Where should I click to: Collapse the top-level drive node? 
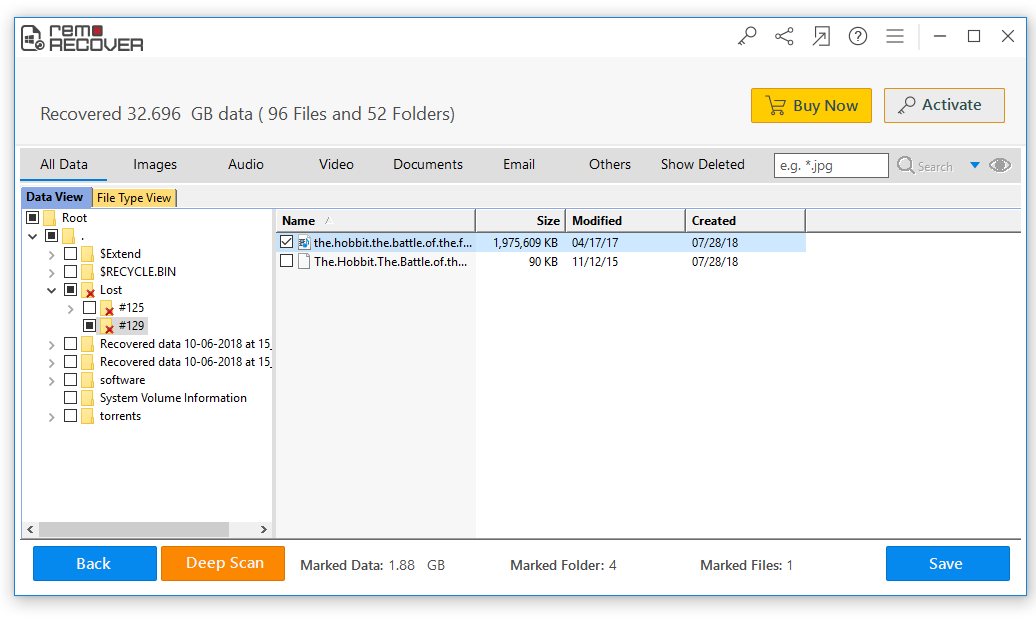(32, 236)
